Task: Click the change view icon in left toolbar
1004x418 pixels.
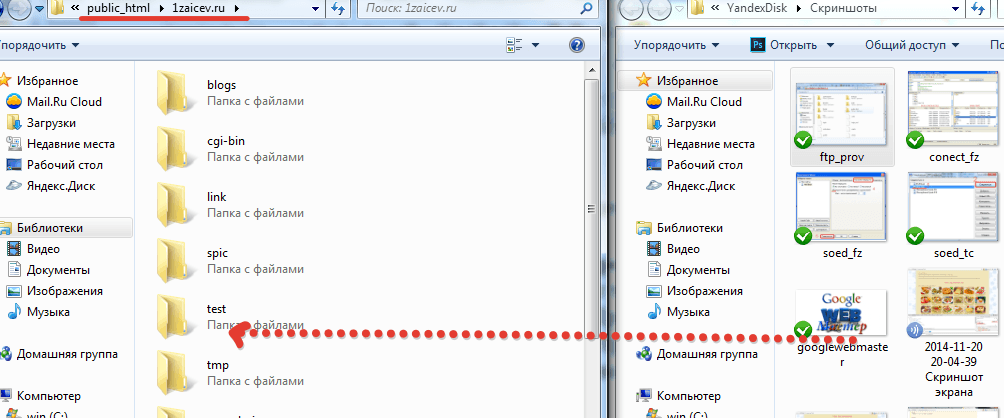Action: [514, 45]
